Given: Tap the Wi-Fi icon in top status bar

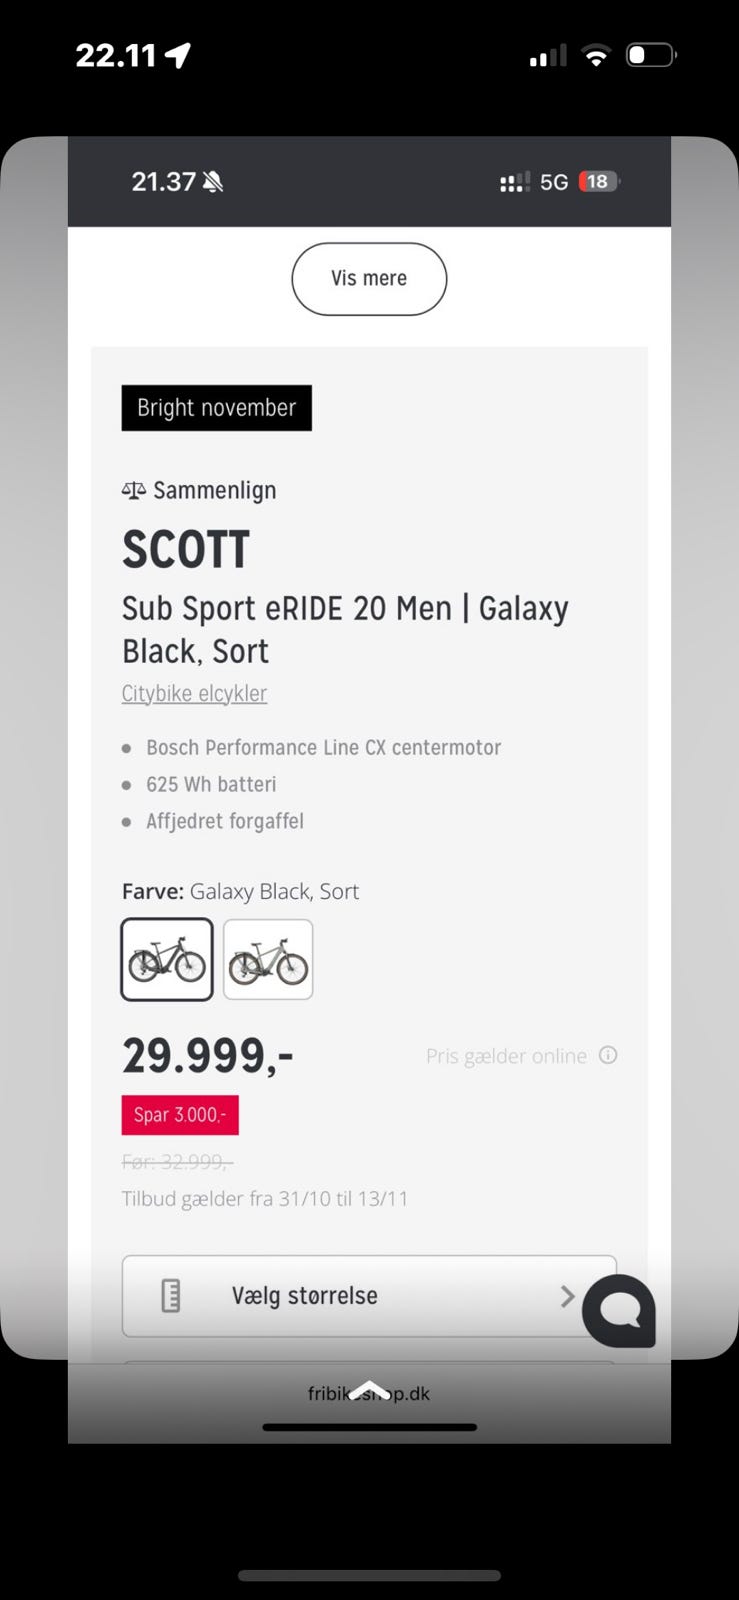Looking at the screenshot, I should pos(596,56).
